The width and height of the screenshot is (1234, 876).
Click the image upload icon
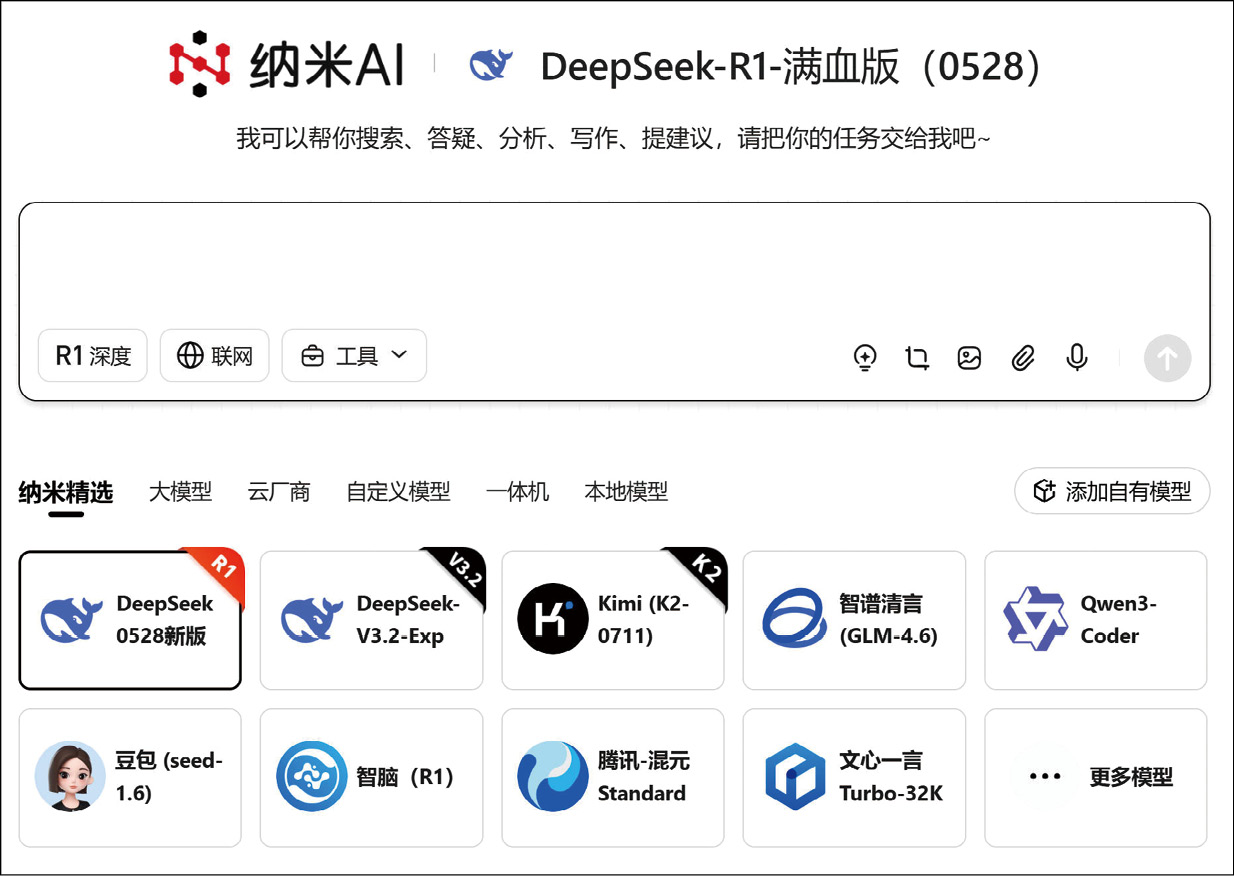(x=969, y=357)
